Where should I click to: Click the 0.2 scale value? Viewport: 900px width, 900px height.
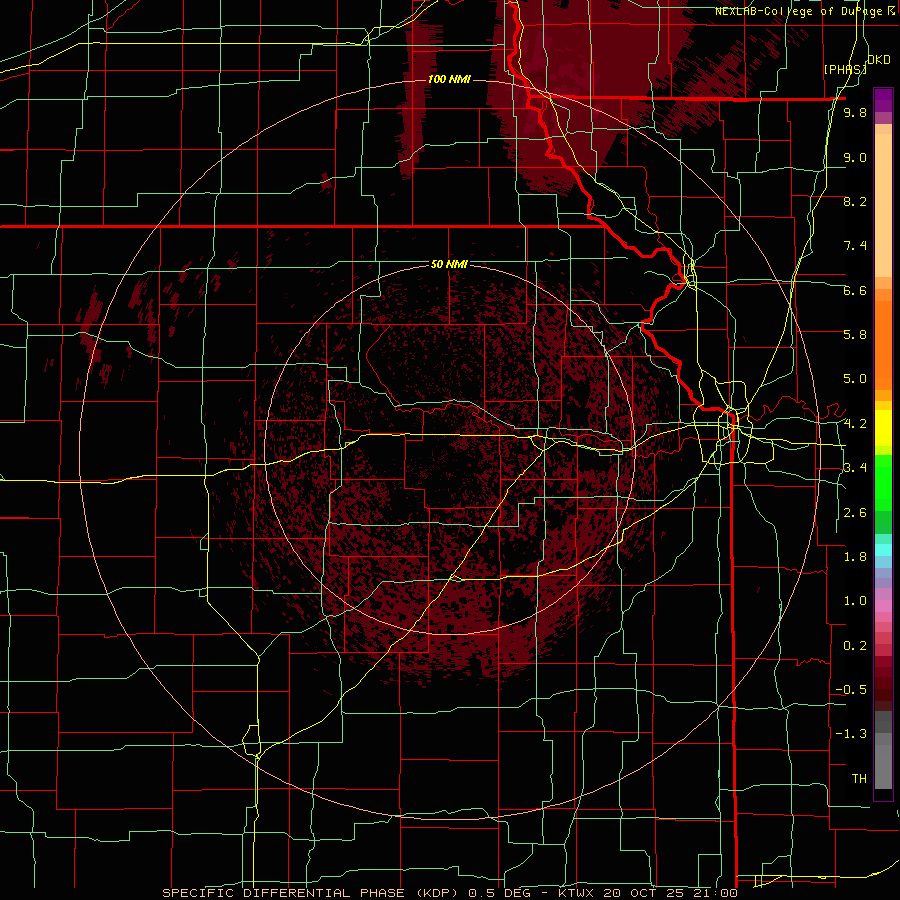(x=855, y=646)
